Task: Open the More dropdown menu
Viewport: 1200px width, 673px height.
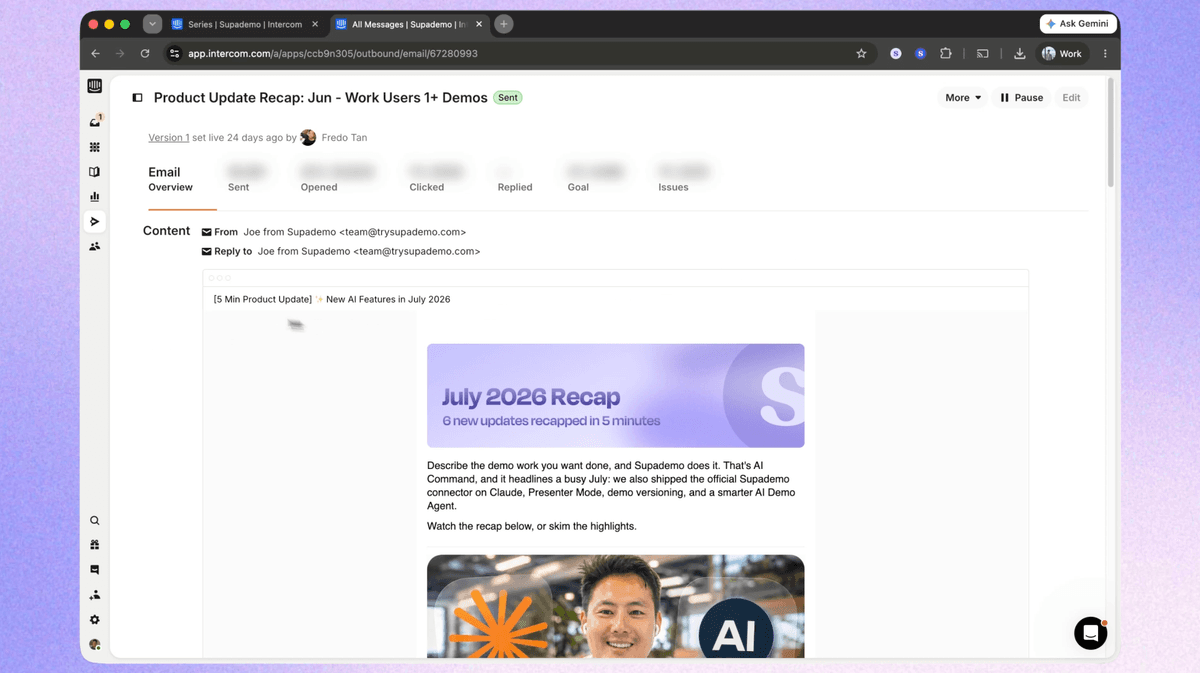Action: pyautogui.click(x=963, y=98)
